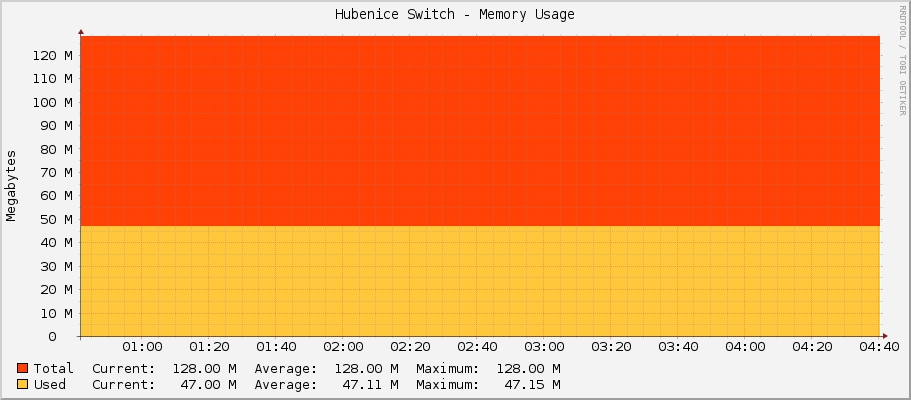Click the yellow Used memory area in graph

tap(480, 281)
